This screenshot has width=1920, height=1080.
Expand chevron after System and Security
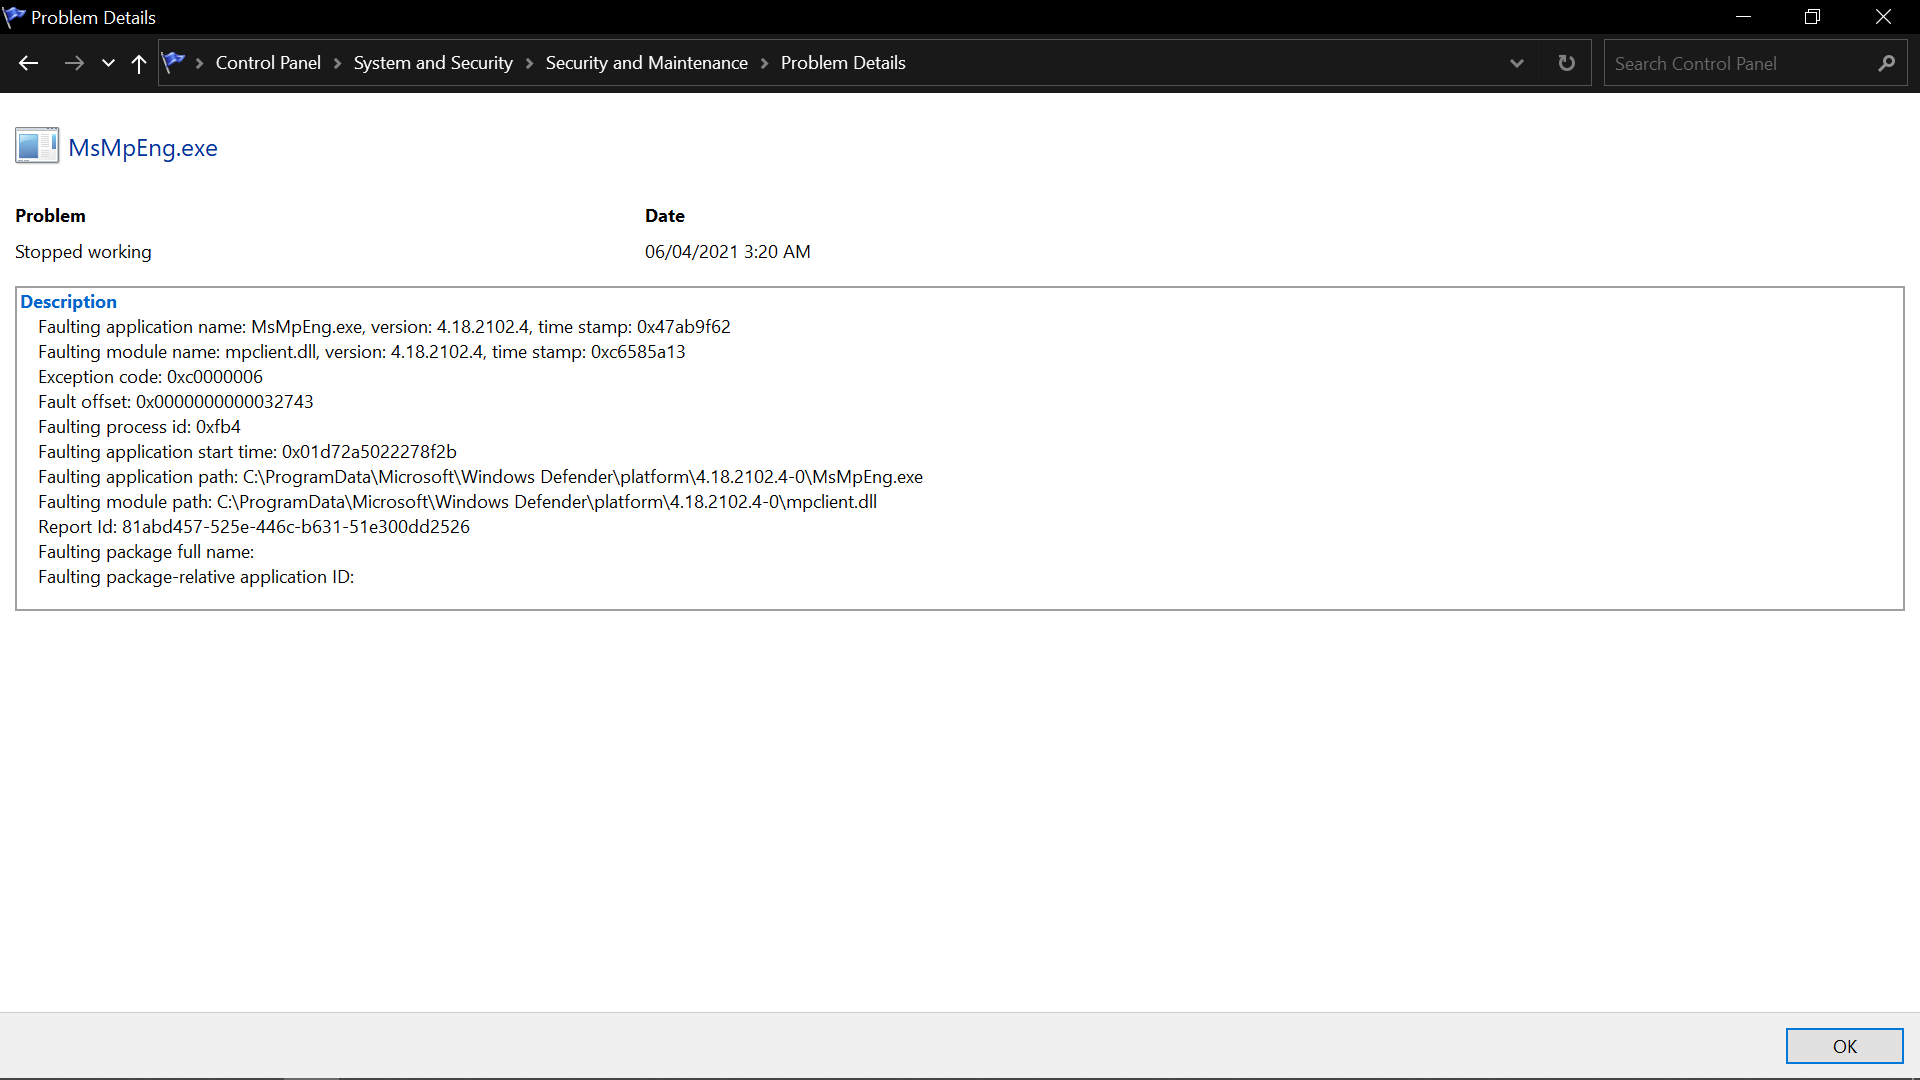click(x=529, y=63)
